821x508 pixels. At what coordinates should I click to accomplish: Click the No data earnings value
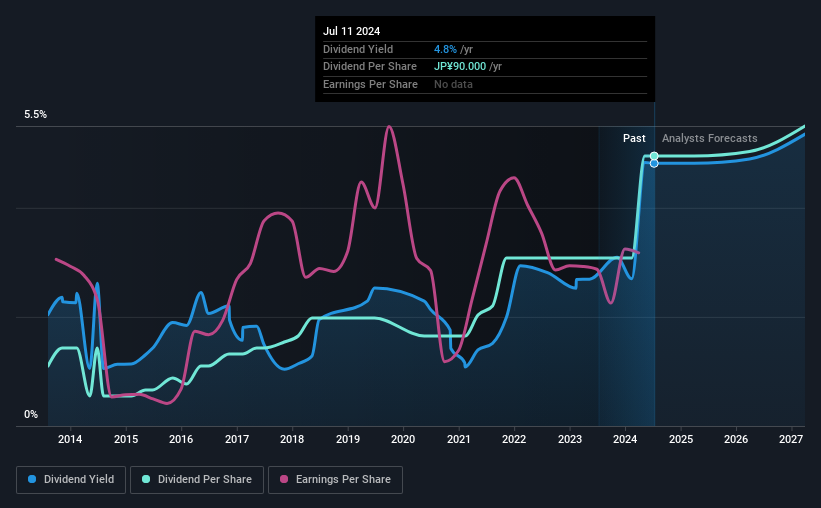(x=453, y=84)
